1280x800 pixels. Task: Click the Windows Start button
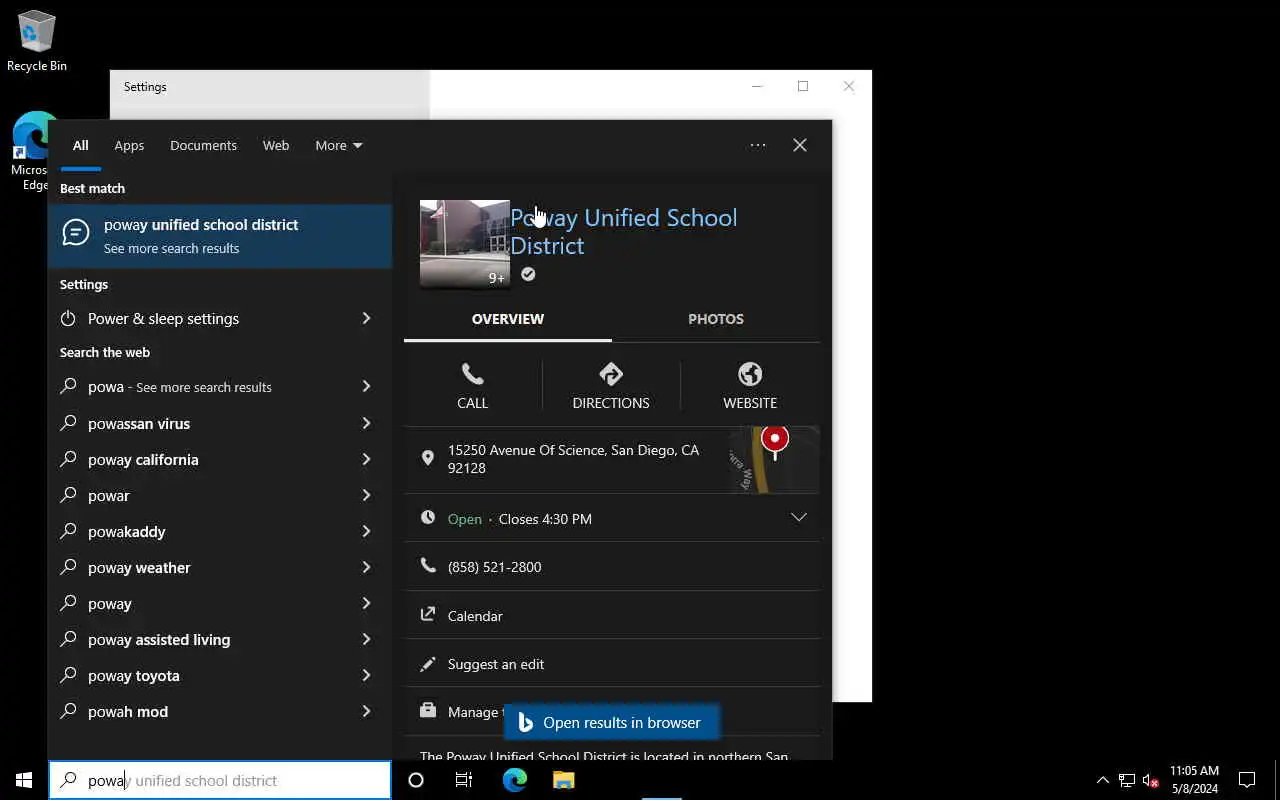pos(24,780)
